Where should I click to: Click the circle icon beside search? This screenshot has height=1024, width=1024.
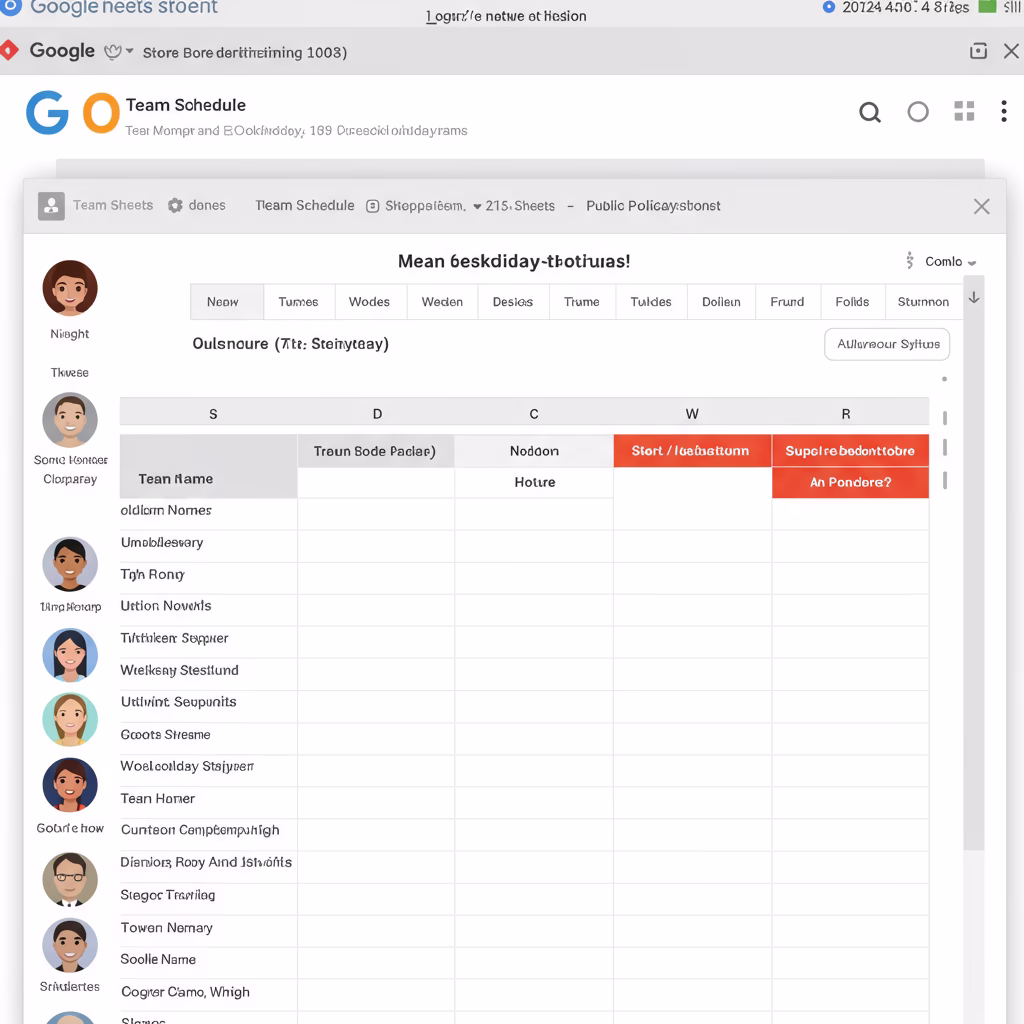point(918,112)
